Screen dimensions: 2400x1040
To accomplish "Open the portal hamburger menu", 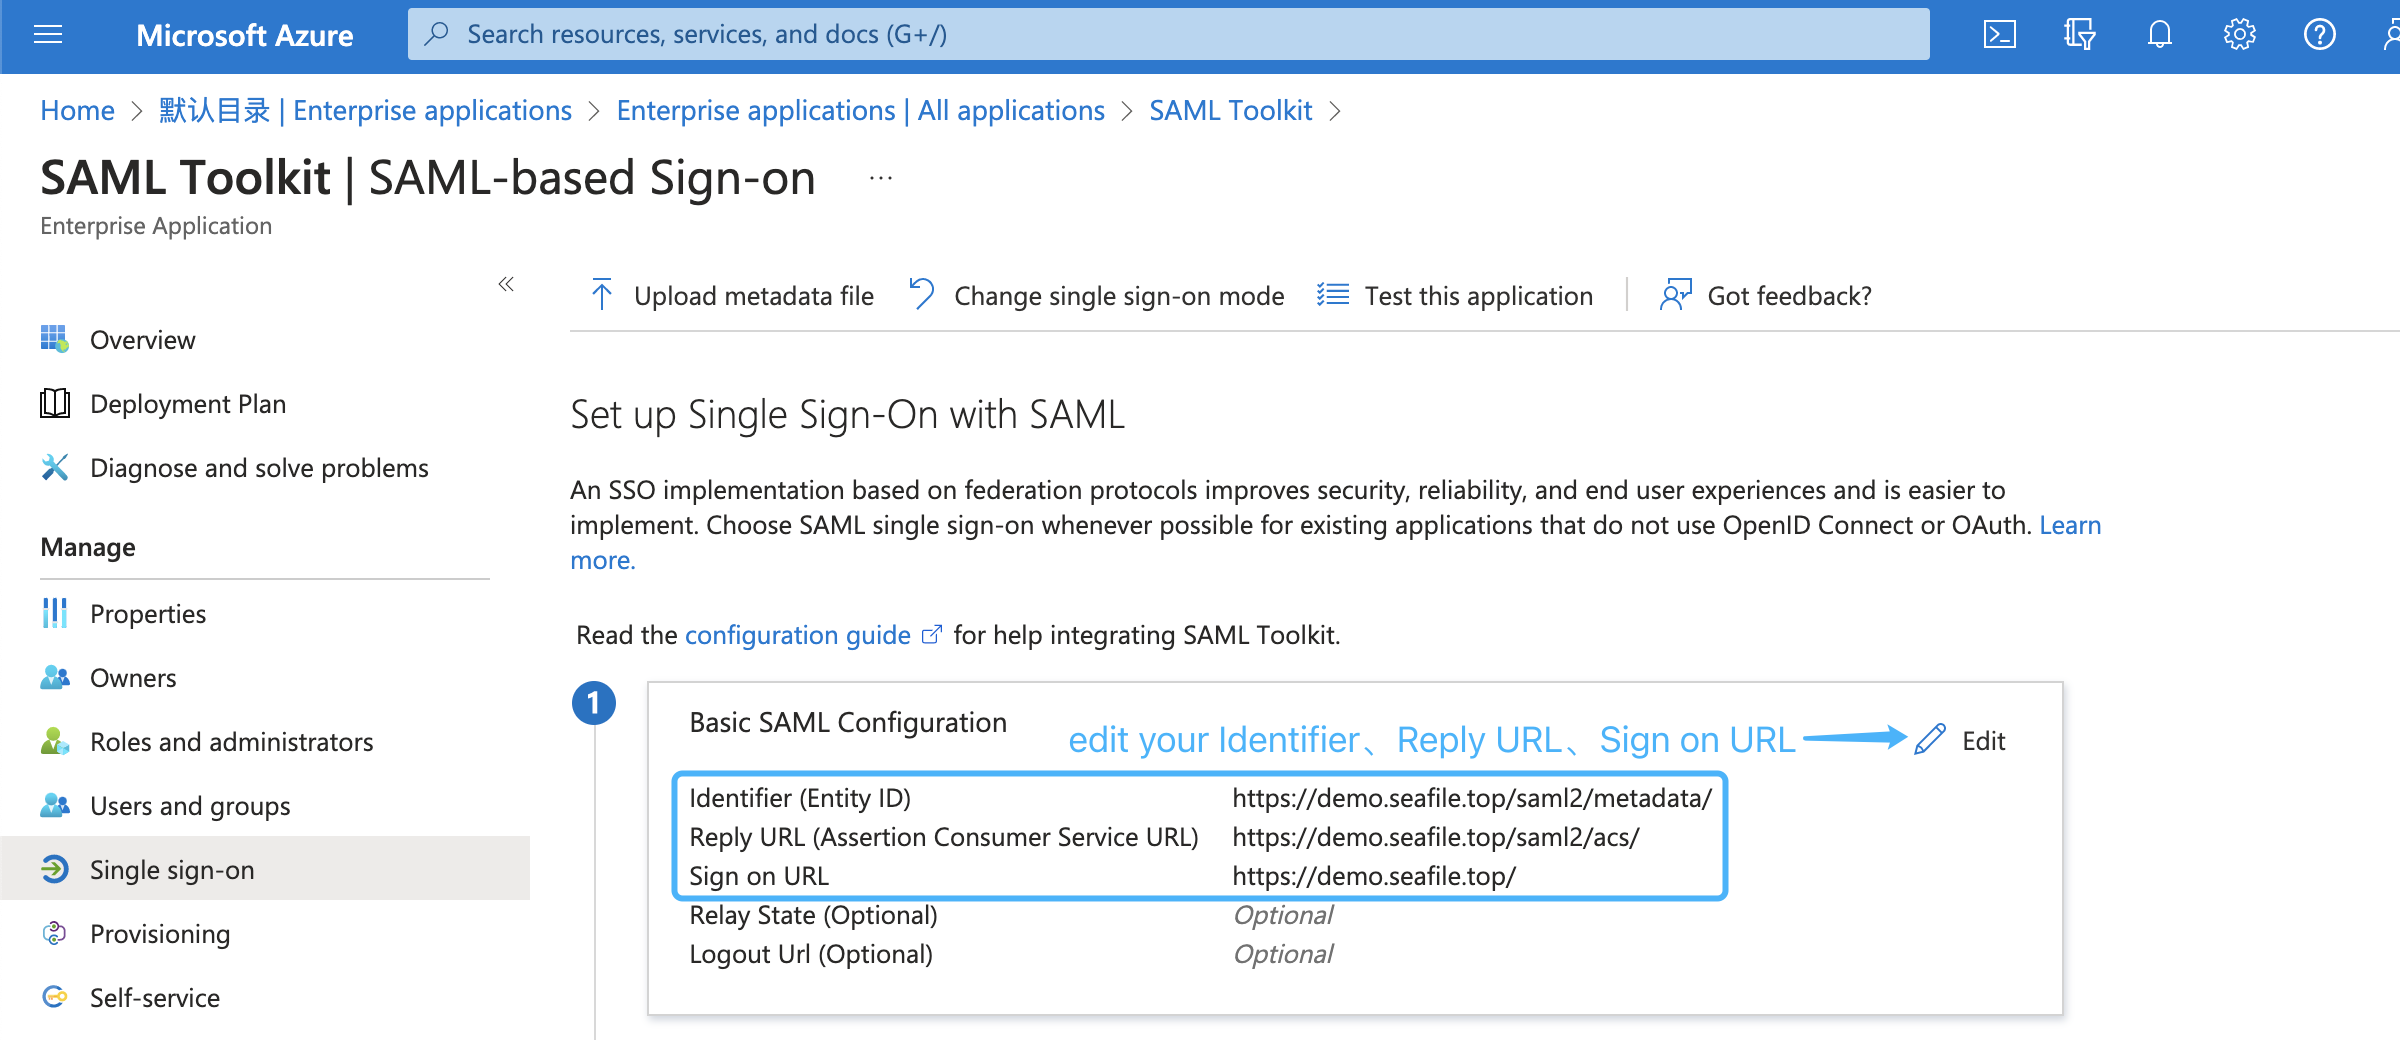I will tap(47, 34).
